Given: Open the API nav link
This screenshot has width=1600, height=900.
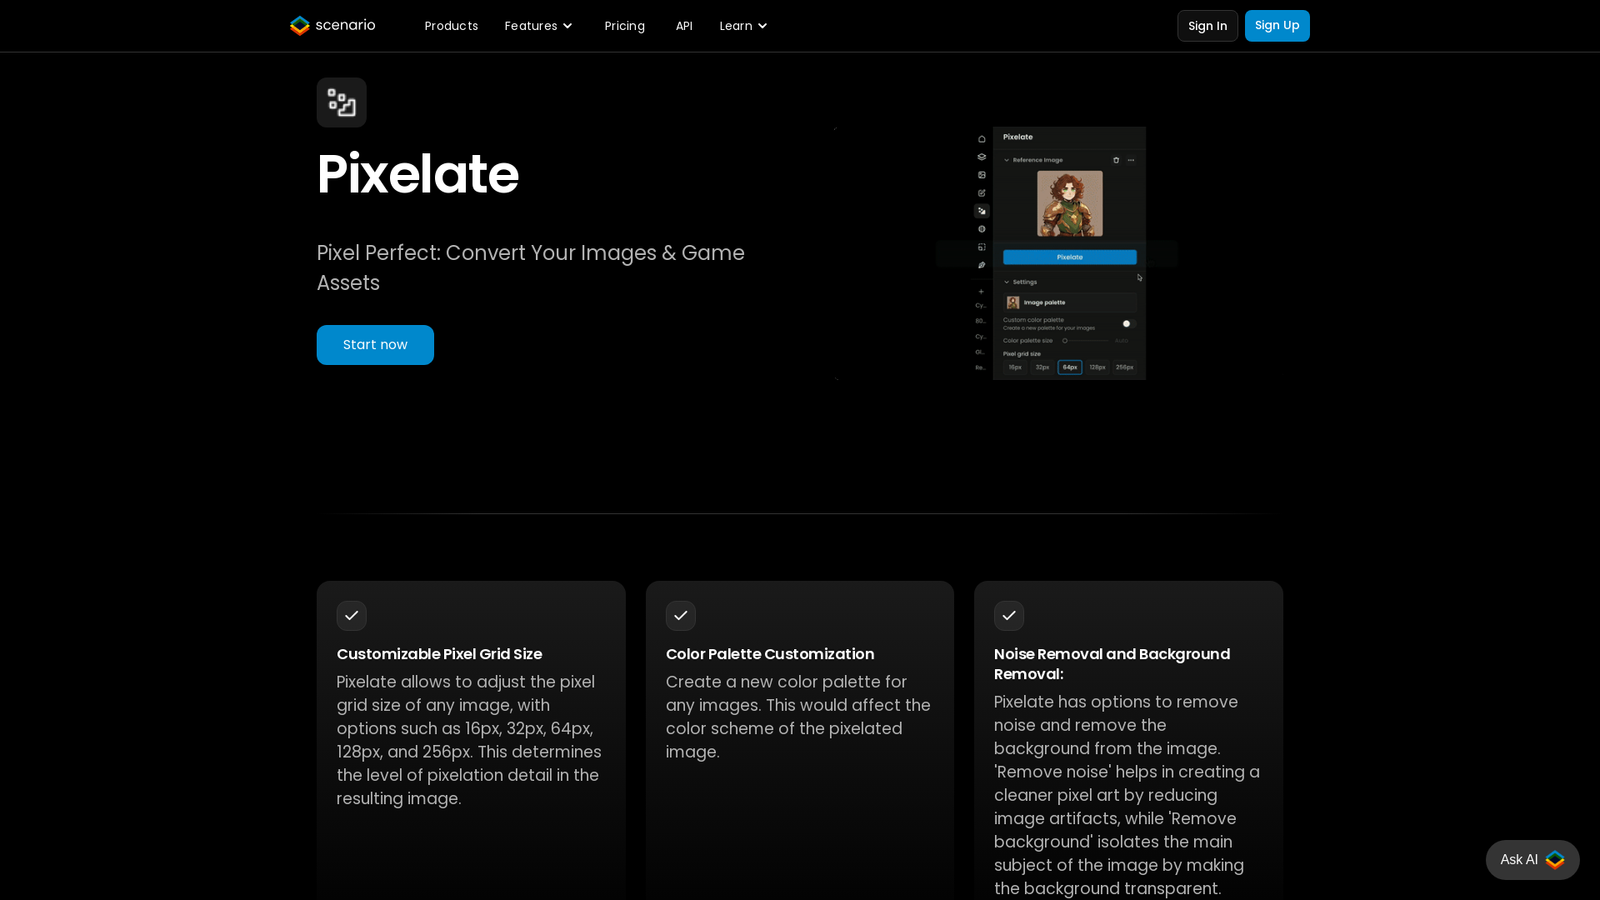Looking at the screenshot, I should 684,26.
